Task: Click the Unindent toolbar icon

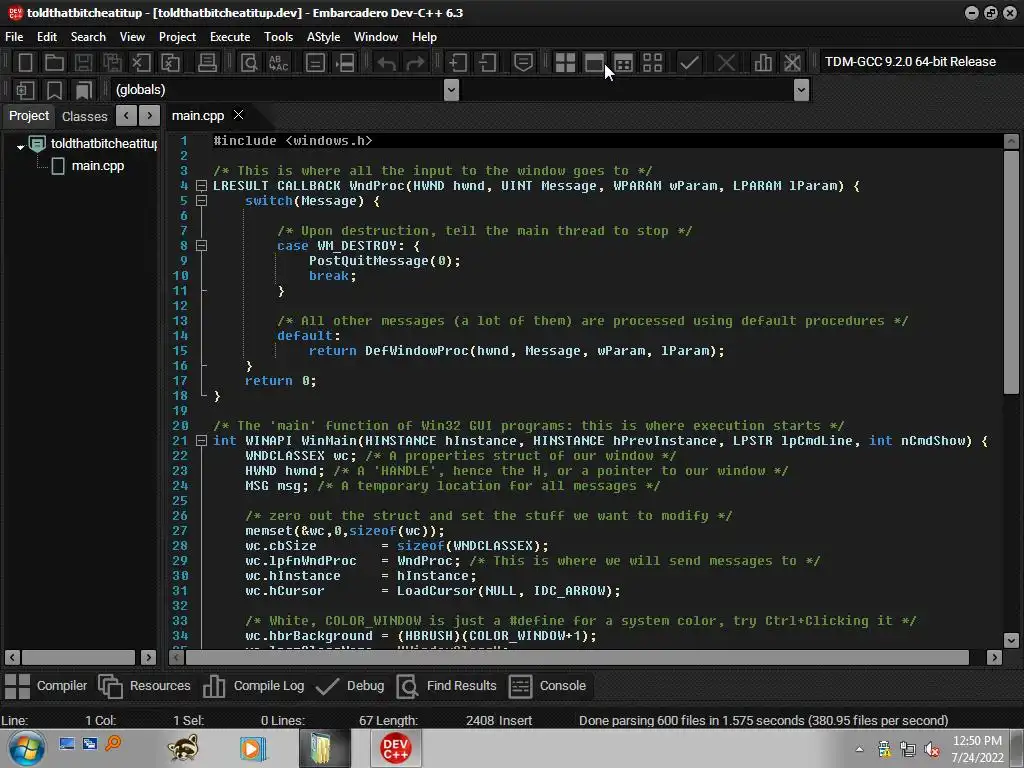Action: point(487,63)
